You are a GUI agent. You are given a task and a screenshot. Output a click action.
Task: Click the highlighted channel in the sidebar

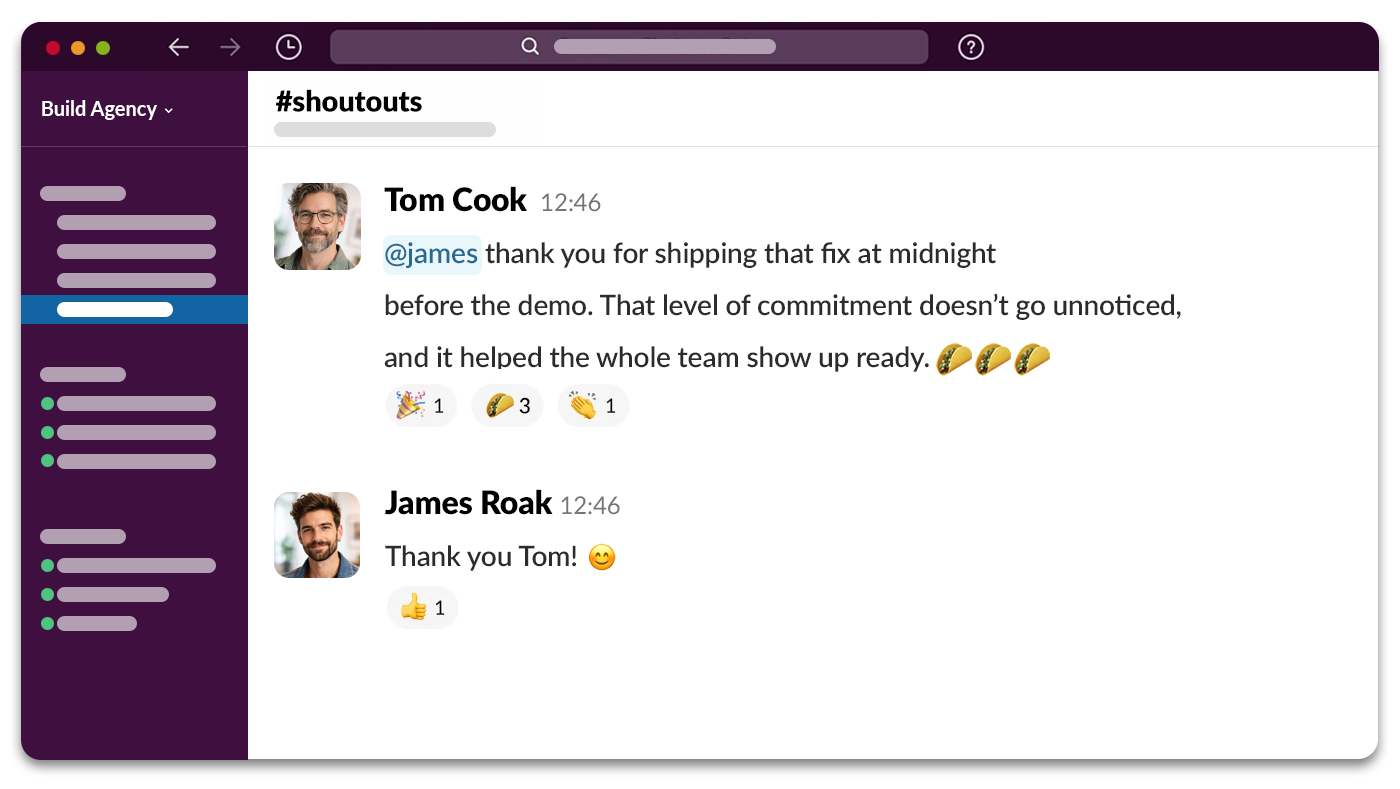click(134, 309)
